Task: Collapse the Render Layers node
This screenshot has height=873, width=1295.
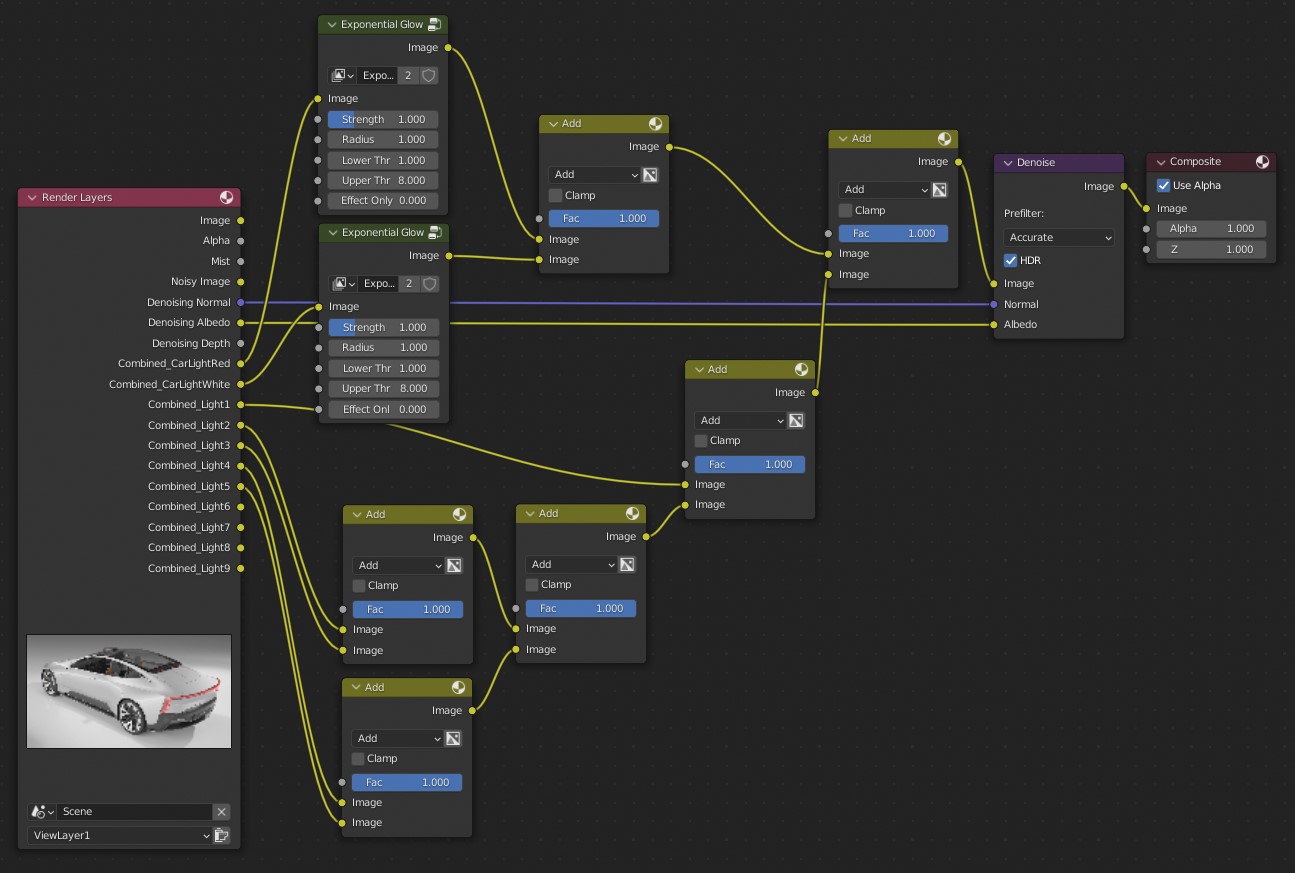Action: coord(32,197)
